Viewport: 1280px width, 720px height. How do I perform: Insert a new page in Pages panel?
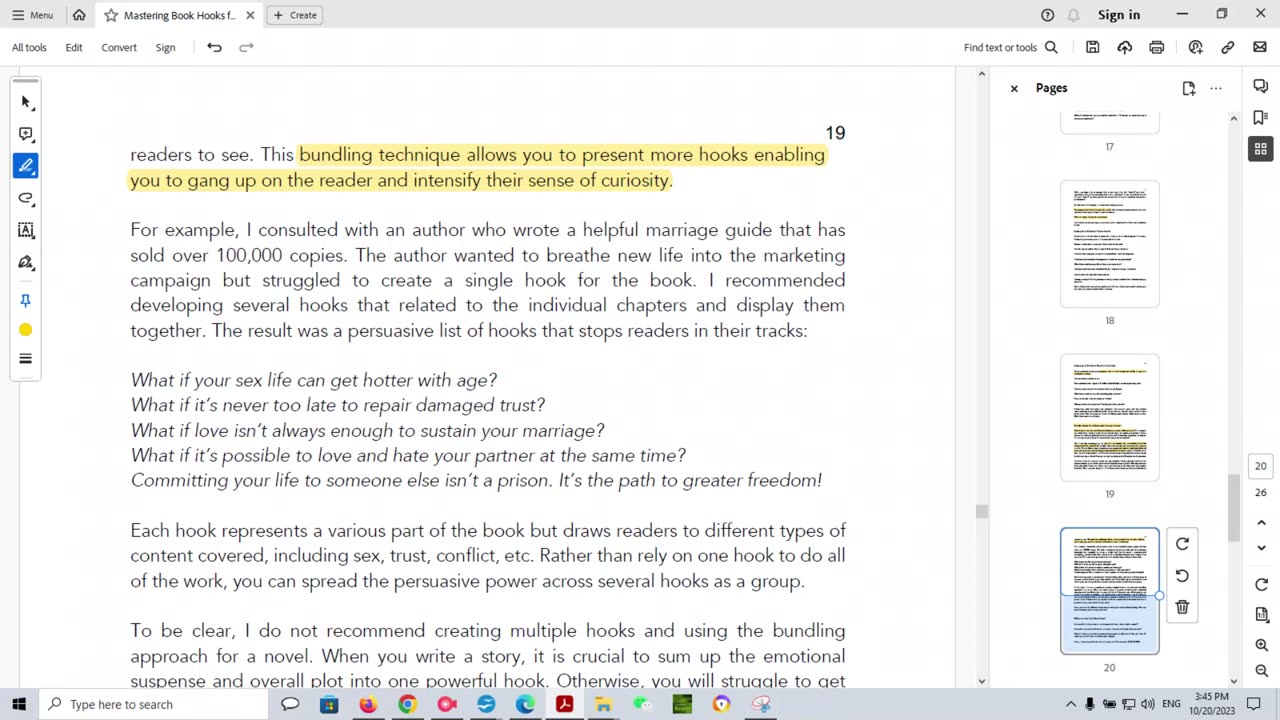(x=1188, y=88)
